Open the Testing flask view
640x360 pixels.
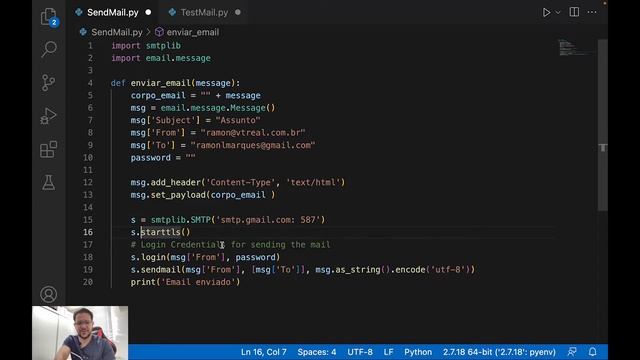click(49, 182)
